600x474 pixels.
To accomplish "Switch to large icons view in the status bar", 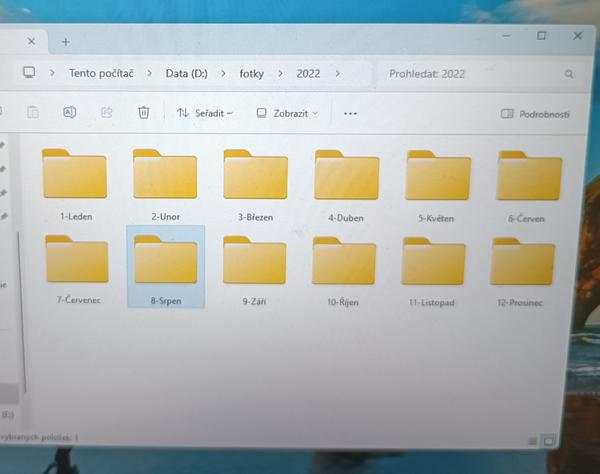I will coord(548,440).
